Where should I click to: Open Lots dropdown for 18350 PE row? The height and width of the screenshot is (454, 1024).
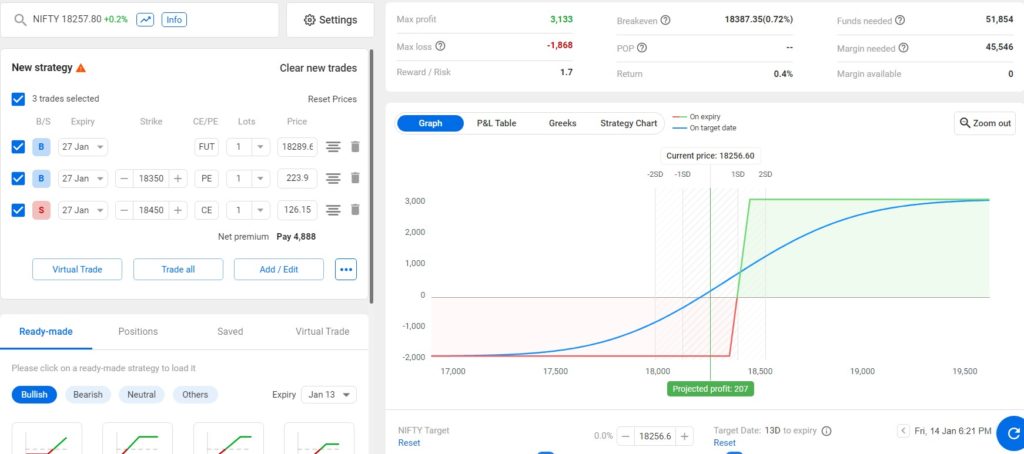click(x=248, y=178)
